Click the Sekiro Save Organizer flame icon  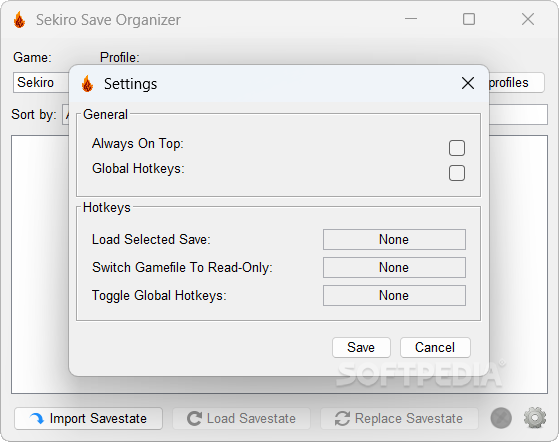(x=20, y=20)
